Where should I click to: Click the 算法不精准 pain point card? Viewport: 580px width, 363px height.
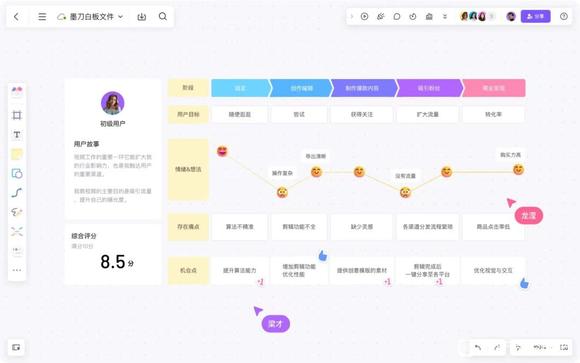(239, 226)
